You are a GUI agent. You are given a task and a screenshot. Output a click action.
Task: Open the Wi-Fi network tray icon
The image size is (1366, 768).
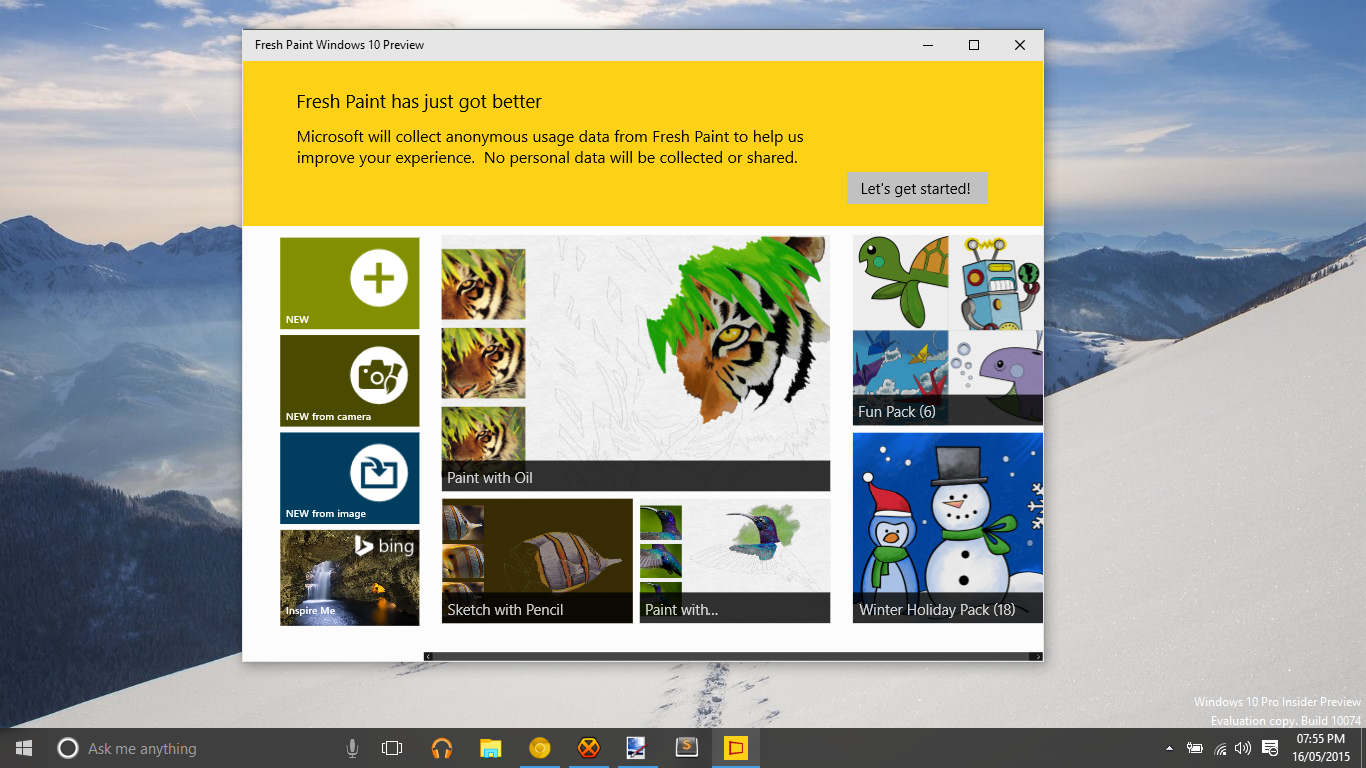1220,748
